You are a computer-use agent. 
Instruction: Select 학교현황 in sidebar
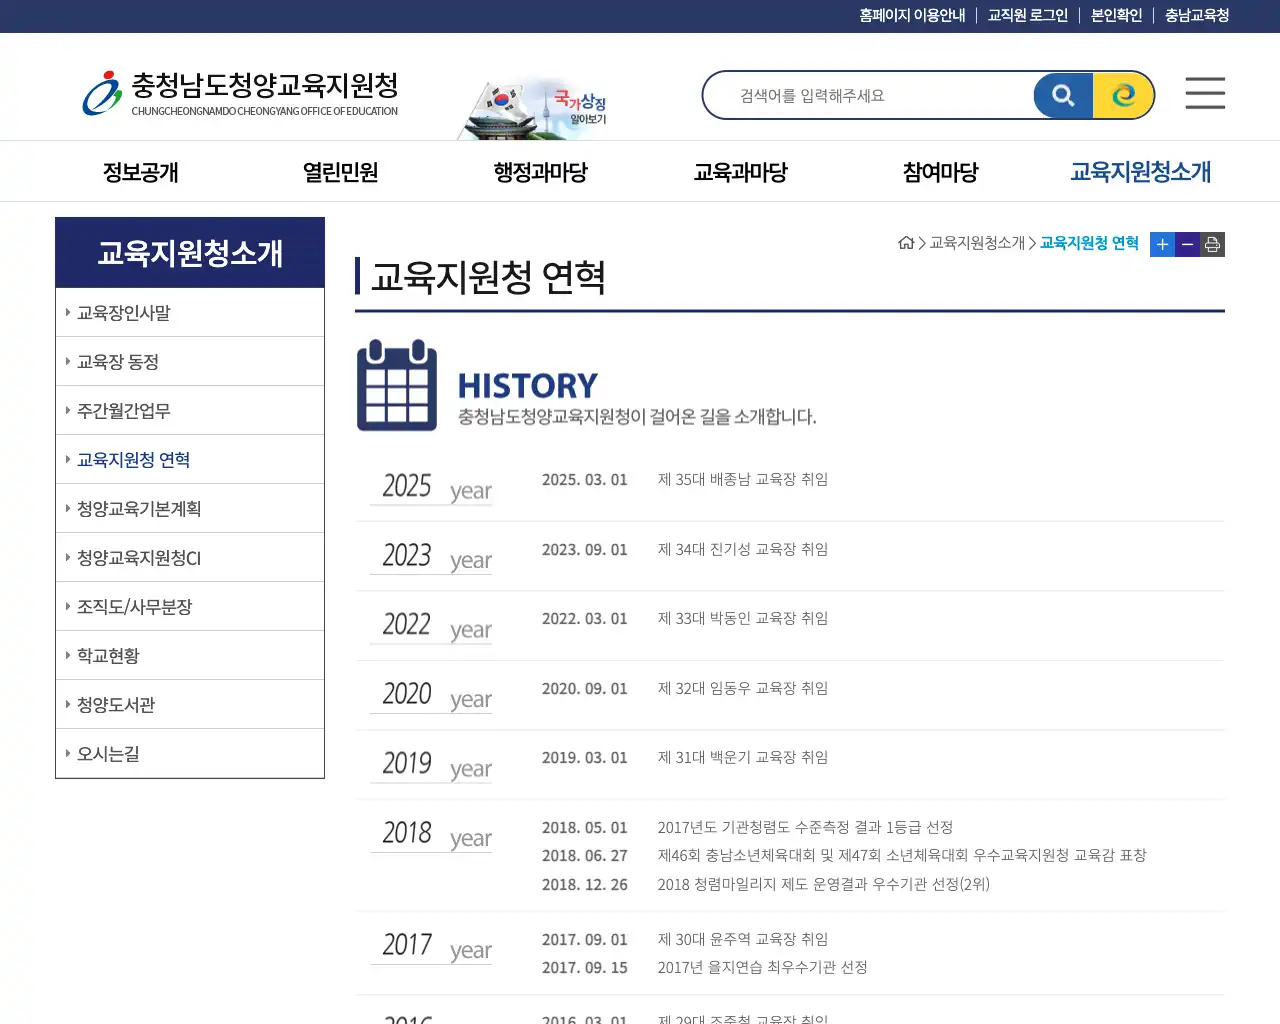point(190,656)
